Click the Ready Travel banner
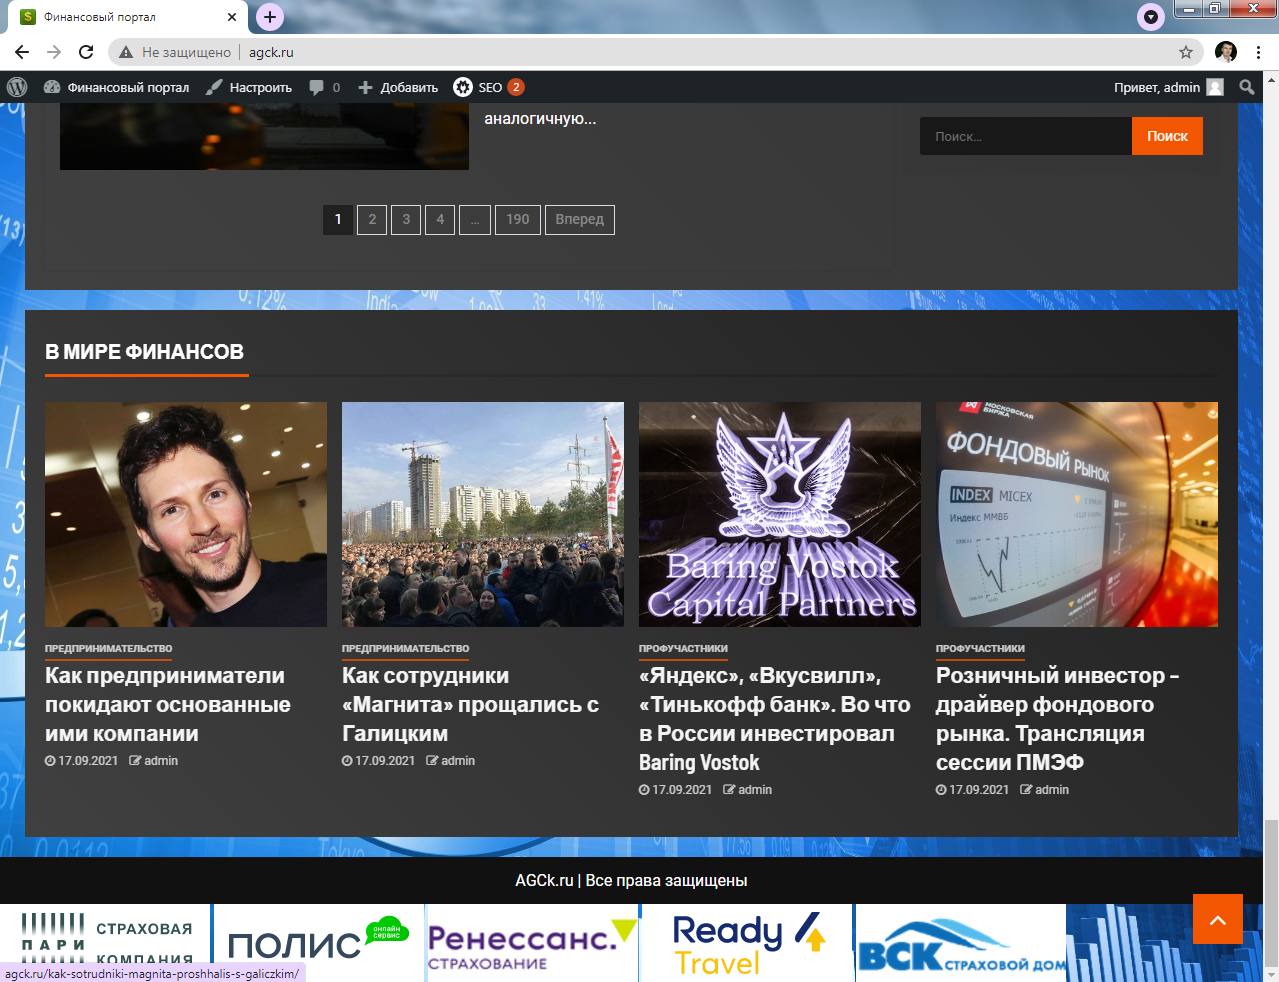Screen dimensions: 1279x982 coord(746,943)
